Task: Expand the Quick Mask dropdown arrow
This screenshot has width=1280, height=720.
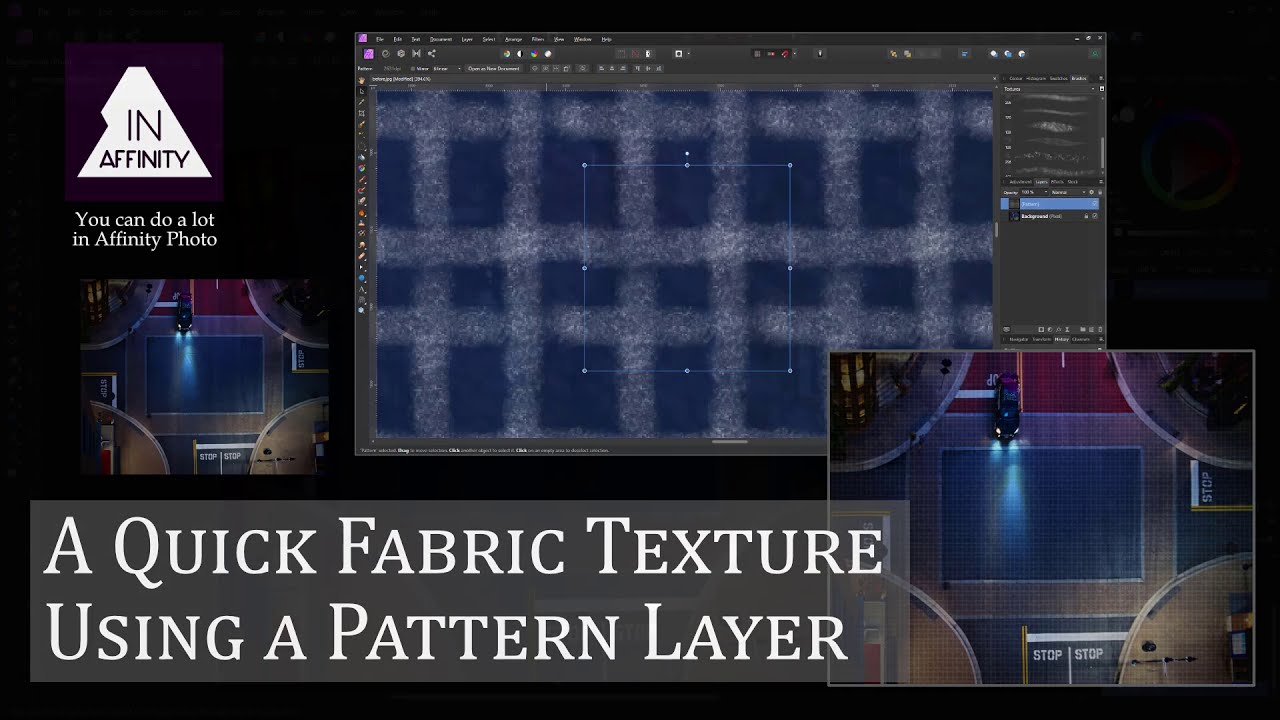Action: (689, 53)
